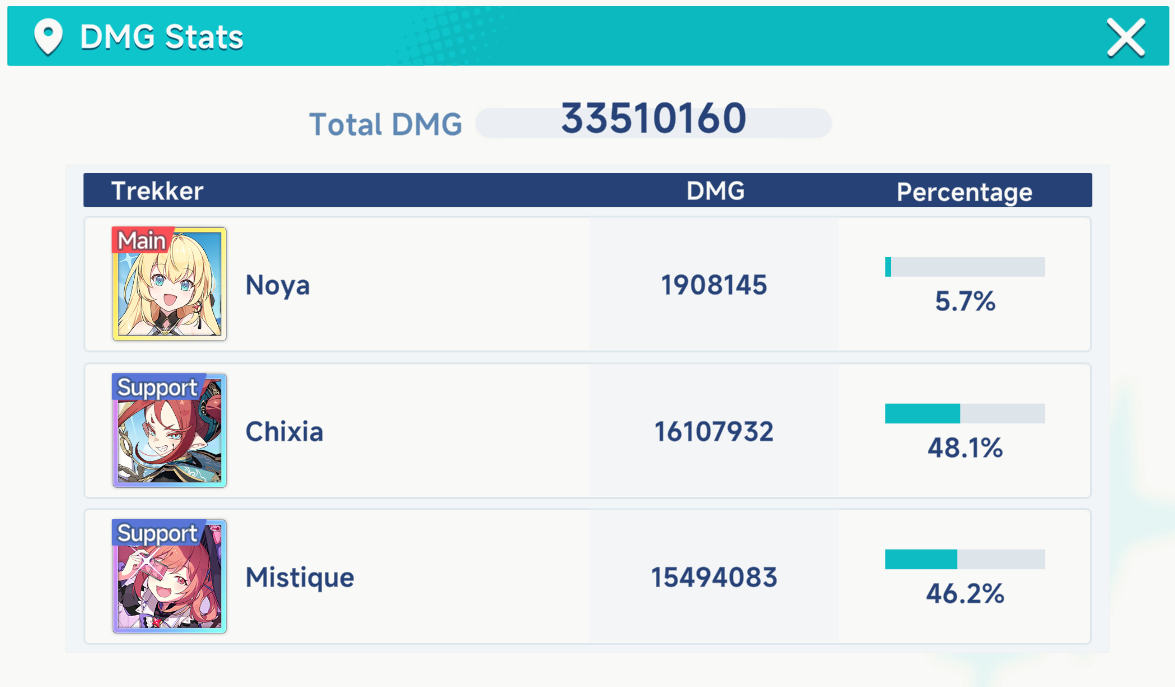Click the Total DMG value 33510160
This screenshot has width=1175, height=687.
pyautogui.click(x=653, y=119)
